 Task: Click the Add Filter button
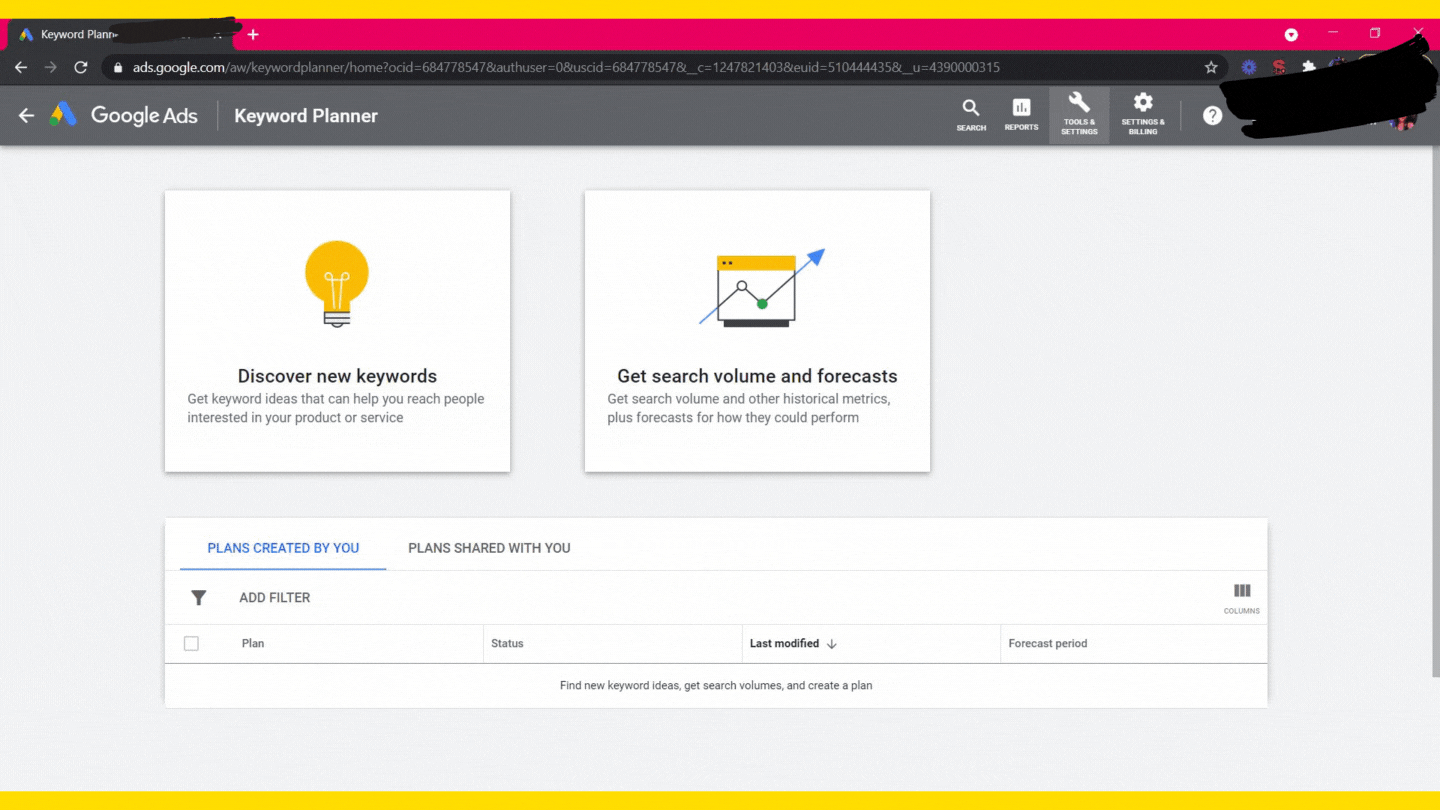pyautogui.click(x=274, y=598)
